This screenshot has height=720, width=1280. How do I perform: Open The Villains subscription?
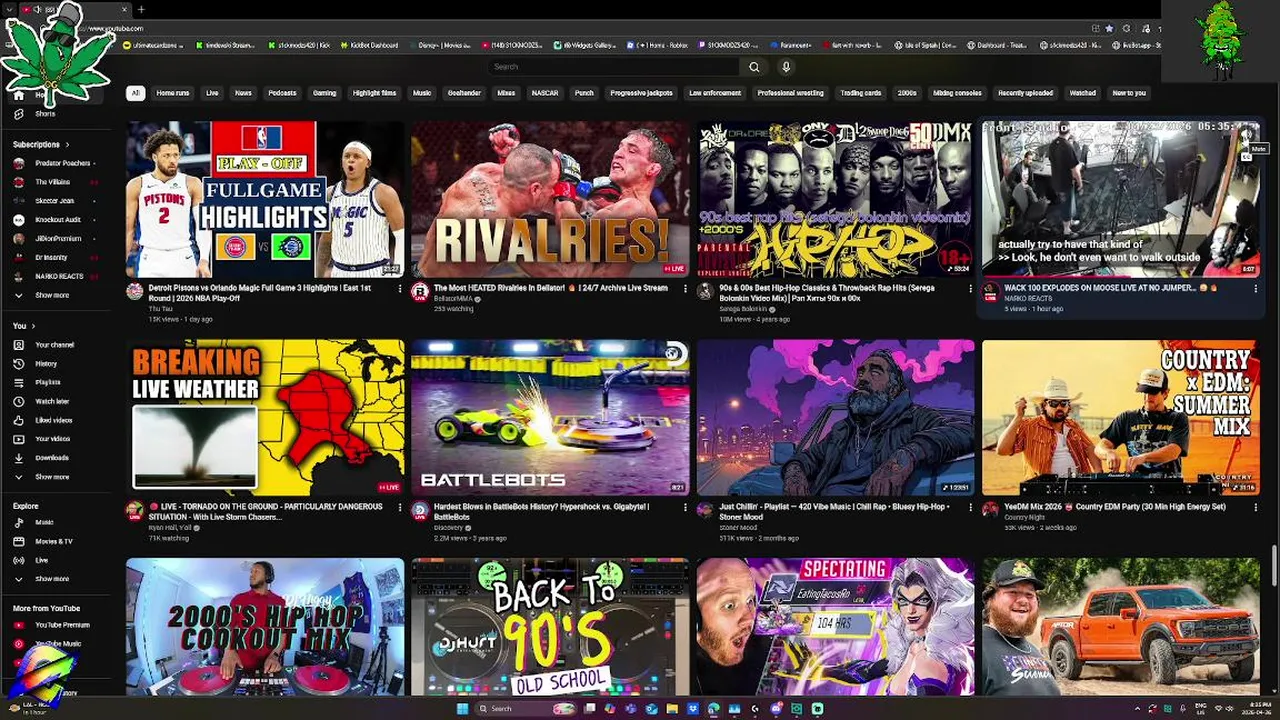click(52, 182)
